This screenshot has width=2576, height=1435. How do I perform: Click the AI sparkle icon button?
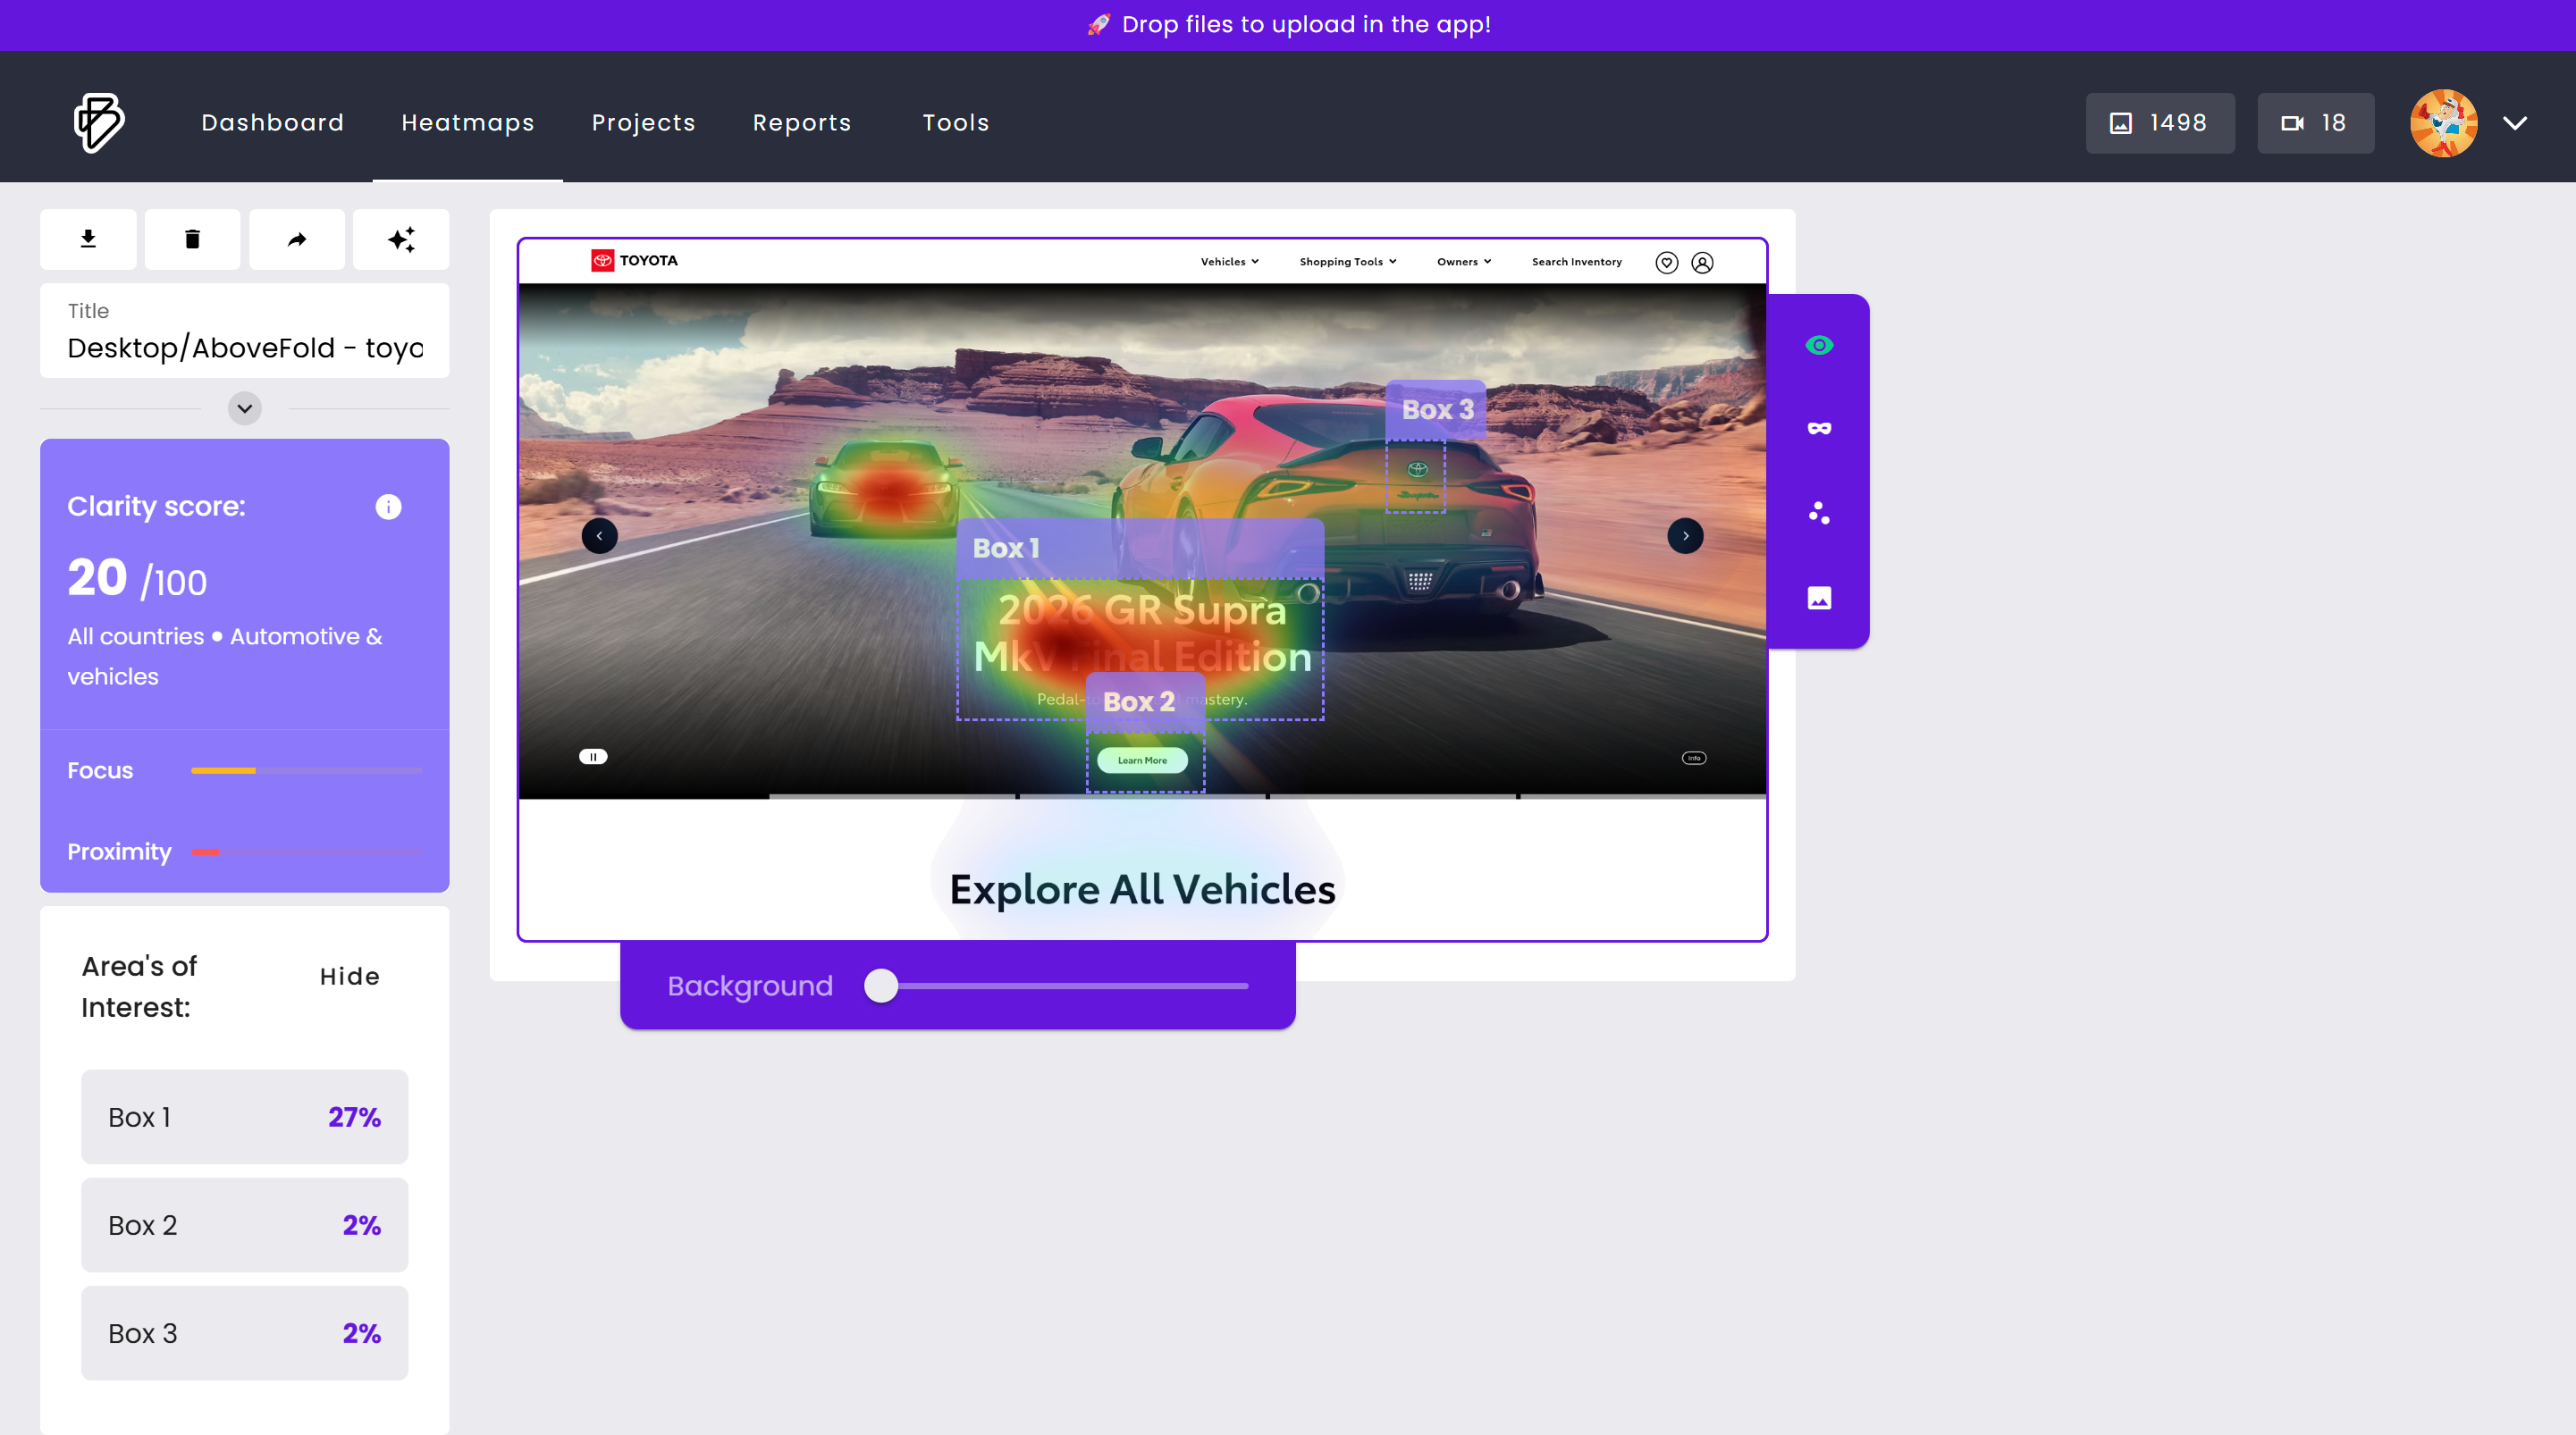click(x=401, y=239)
